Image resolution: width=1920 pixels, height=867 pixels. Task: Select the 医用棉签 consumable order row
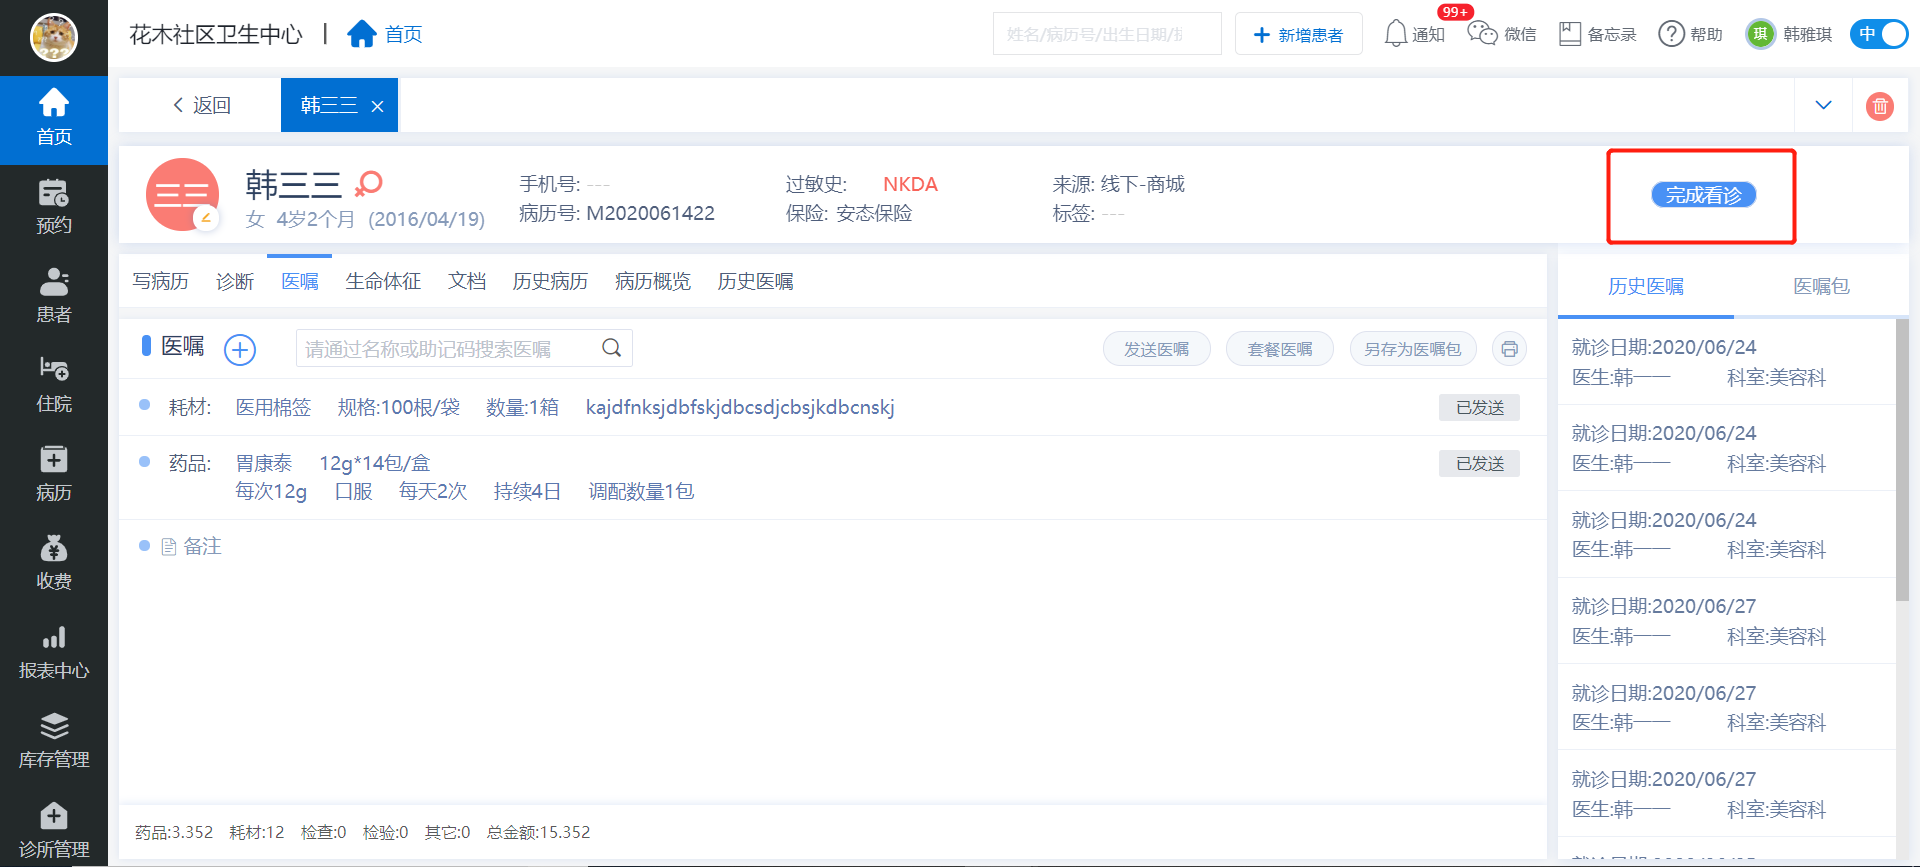click(x=833, y=407)
